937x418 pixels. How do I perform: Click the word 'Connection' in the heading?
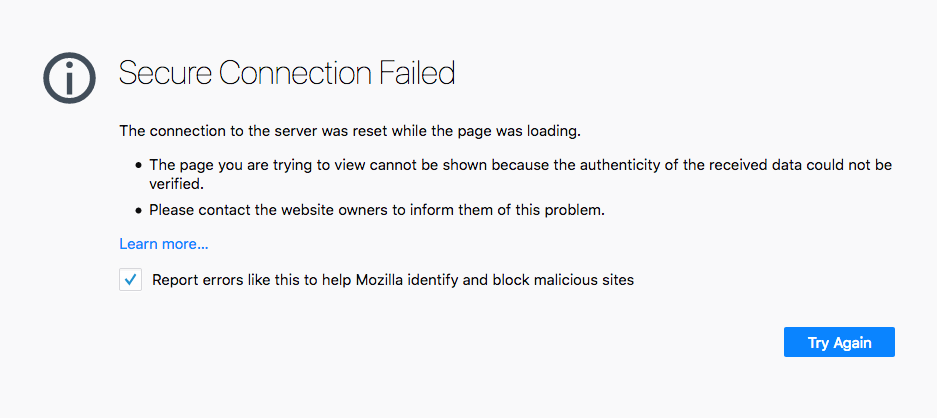[x=296, y=73]
